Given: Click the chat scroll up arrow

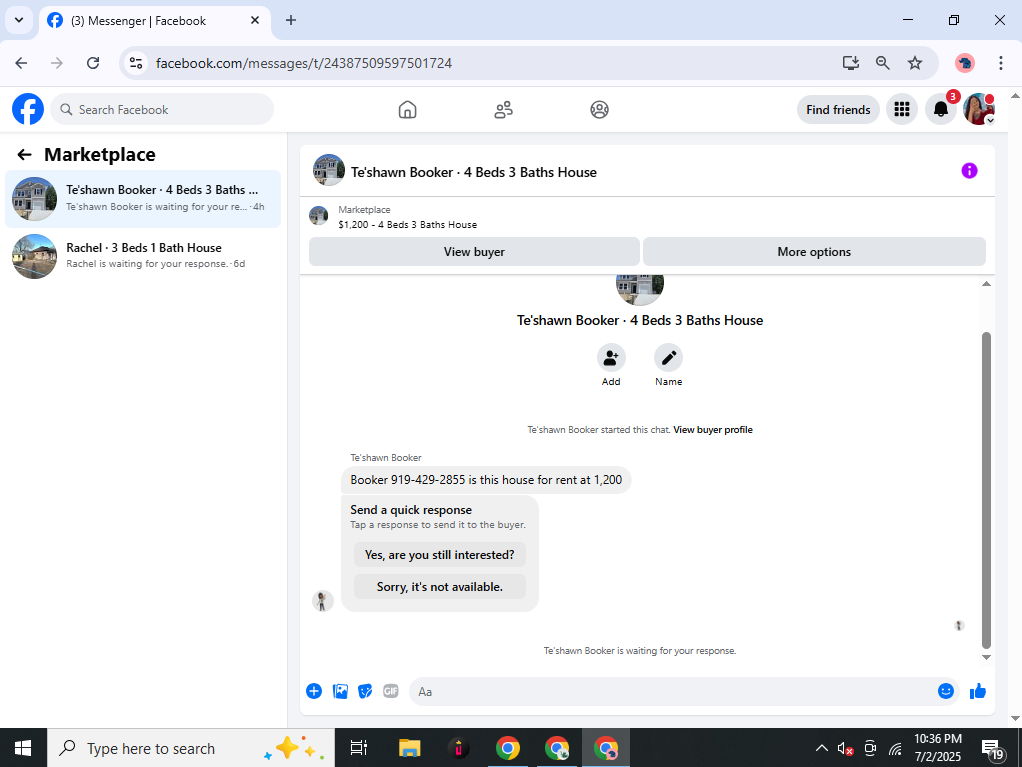Looking at the screenshot, I should coord(986,283).
